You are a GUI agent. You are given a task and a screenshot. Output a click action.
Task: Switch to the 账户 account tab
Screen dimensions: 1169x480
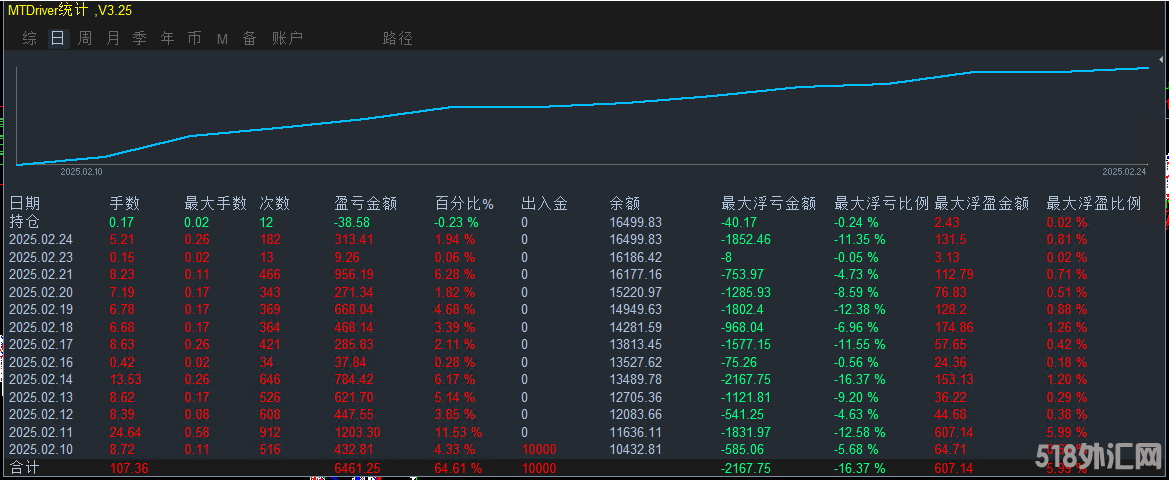[287, 39]
